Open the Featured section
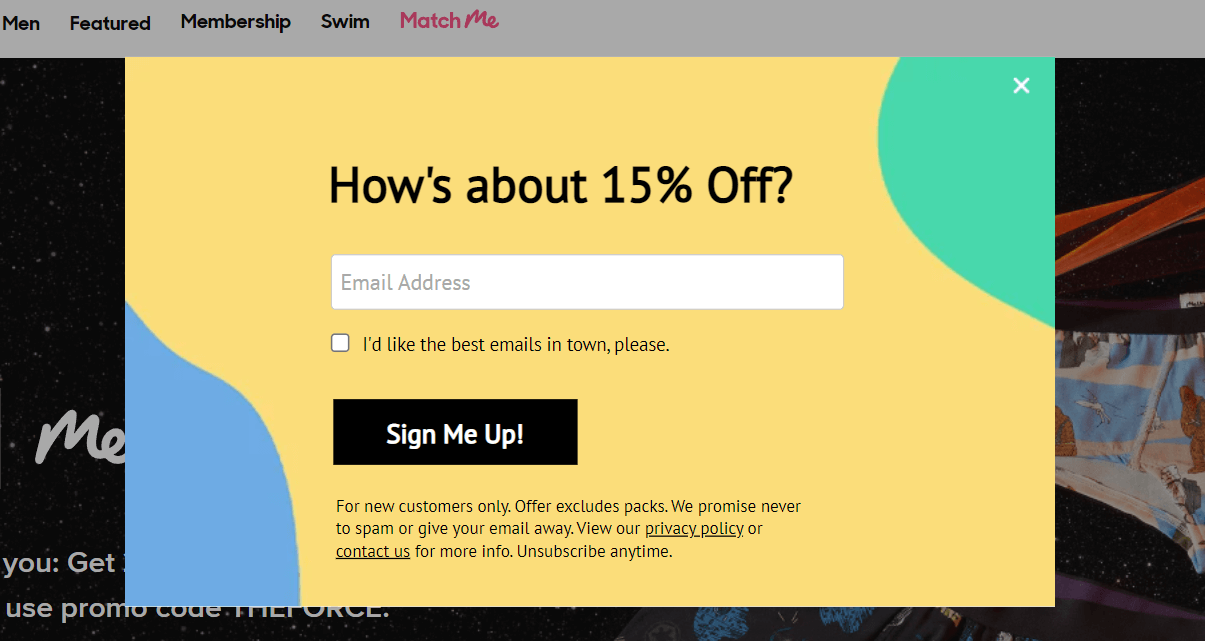 tap(109, 23)
